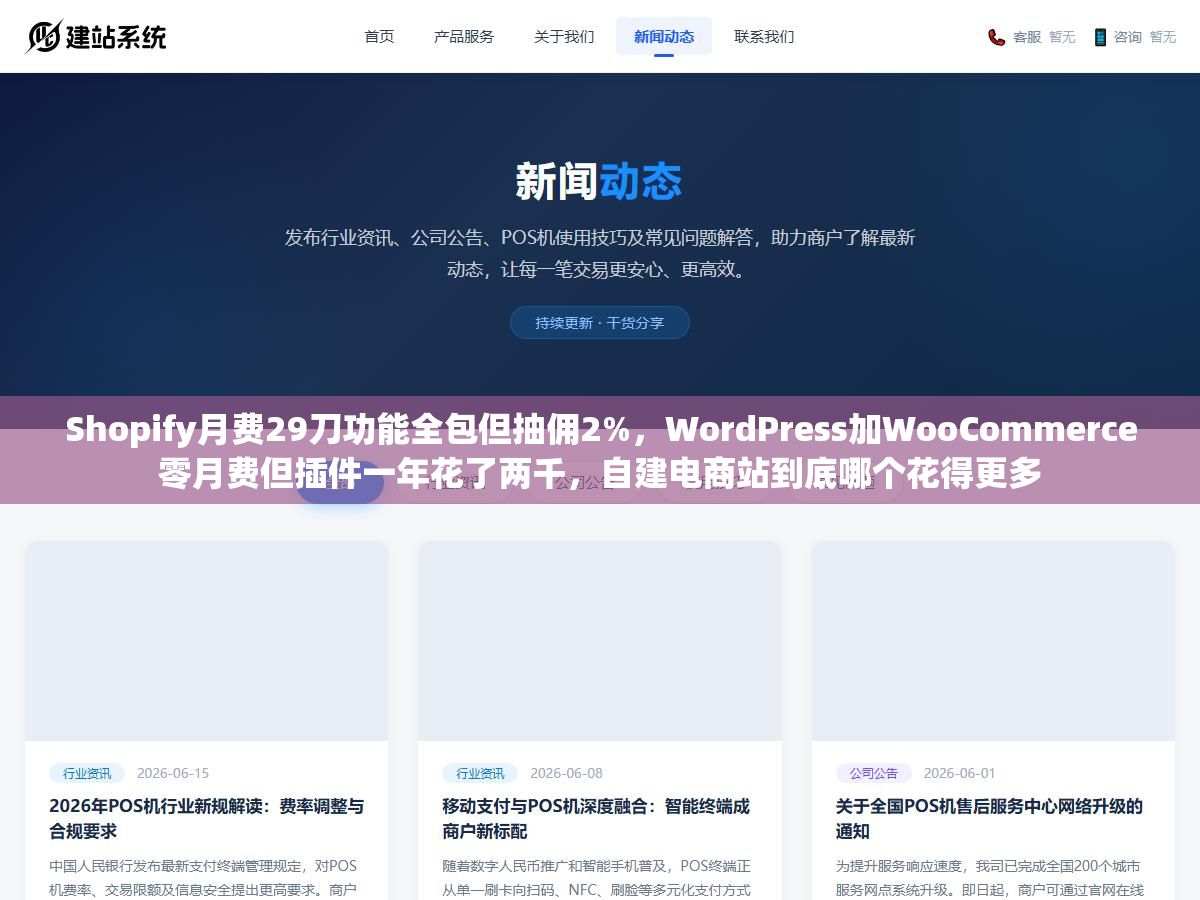Screen dimensions: 1200x900
Task: Open the thumbnail of the 售后服务中心网络升级 card
Action: pos(993,641)
